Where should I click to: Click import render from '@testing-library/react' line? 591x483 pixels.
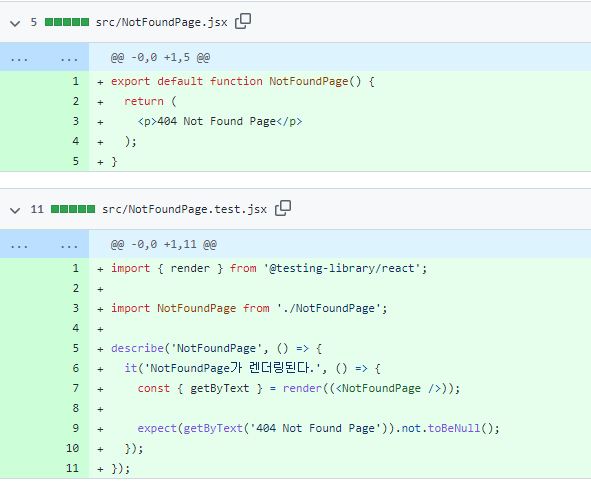(x=269, y=268)
